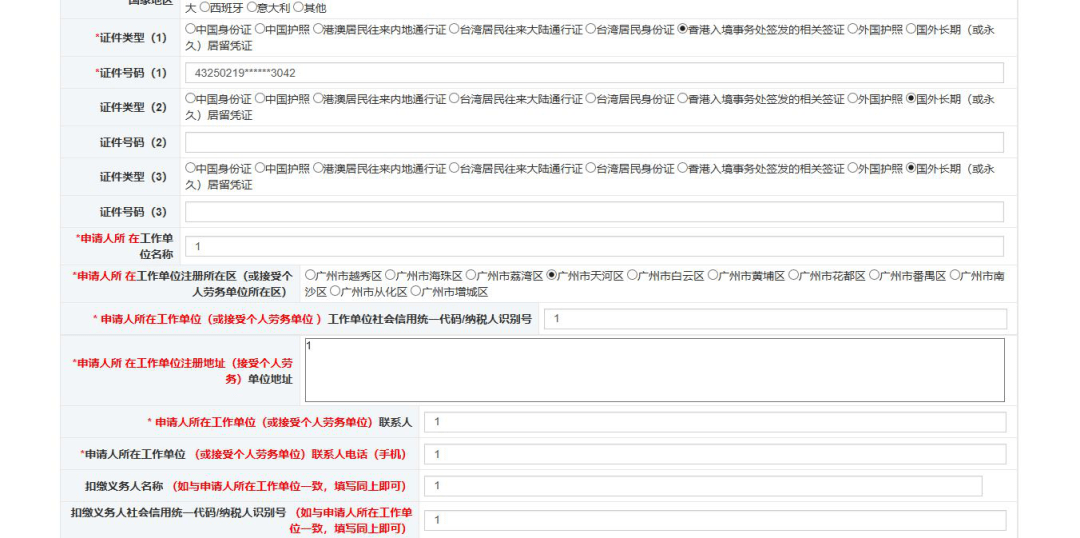This screenshot has width=1080, height=538.
Task: Pick the 广州市增城区 district radio button
Action: [416, 292]
